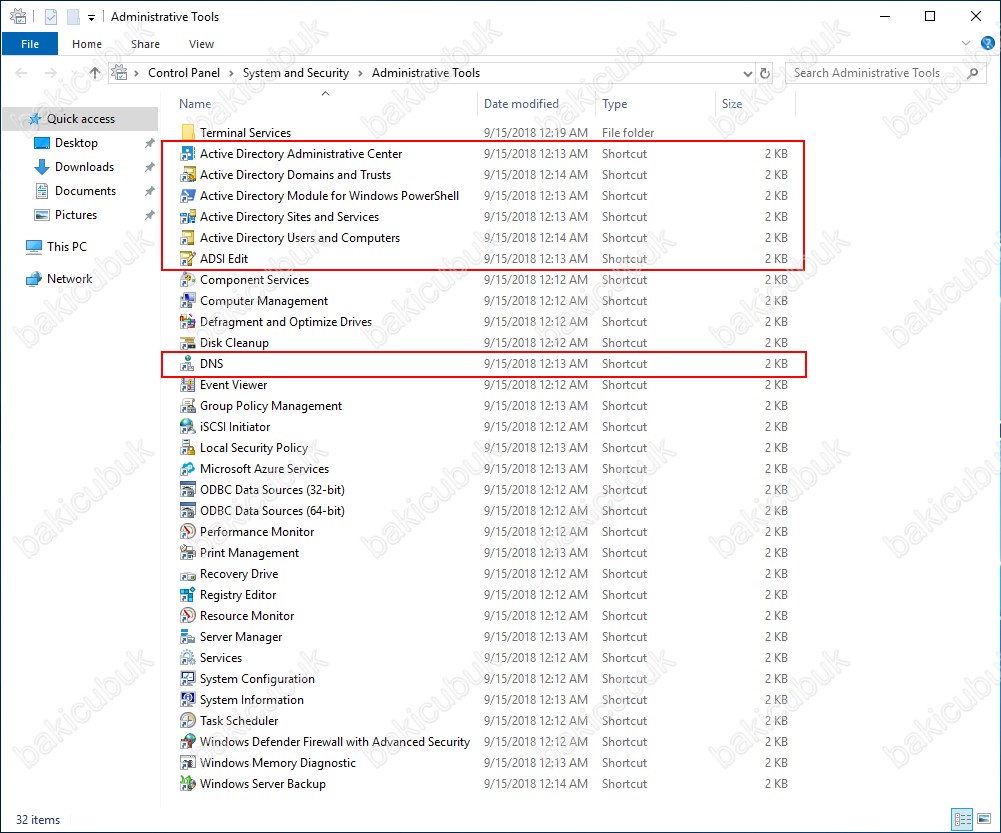
Task: Go up one folder level
Action: pos(94,73)
